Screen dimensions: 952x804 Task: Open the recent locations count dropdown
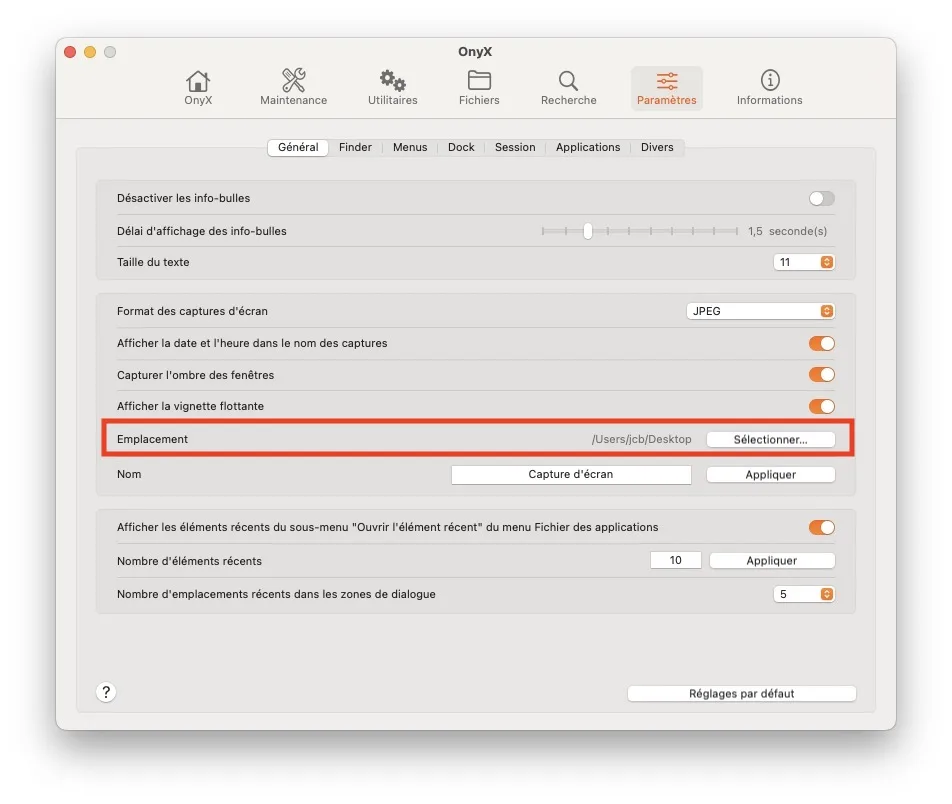click(x=804, y=593)
